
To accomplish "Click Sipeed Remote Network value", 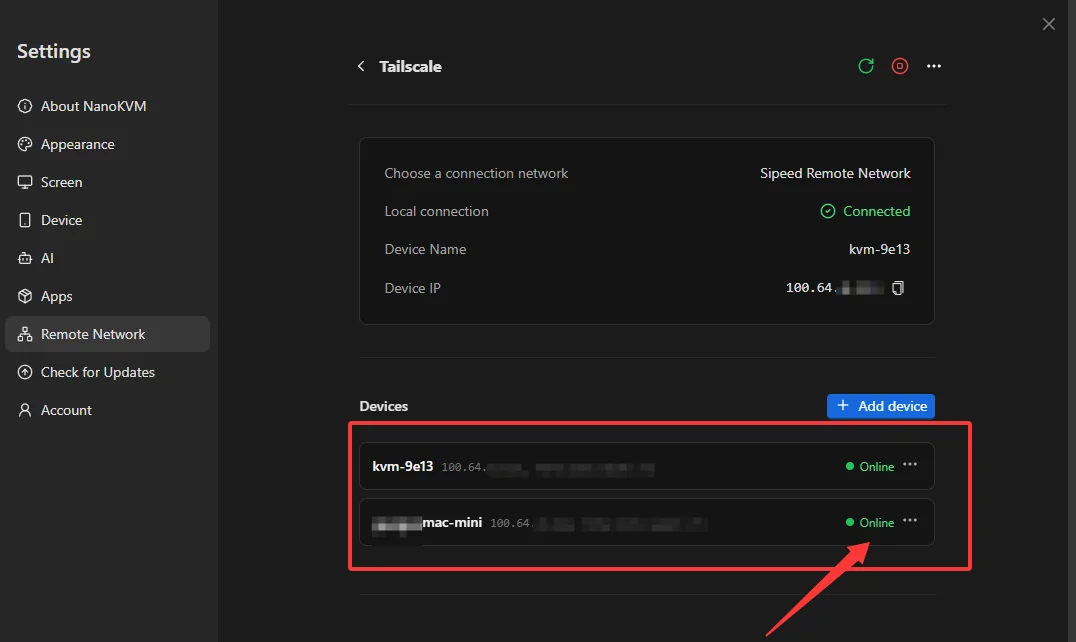I will (835, 174).
